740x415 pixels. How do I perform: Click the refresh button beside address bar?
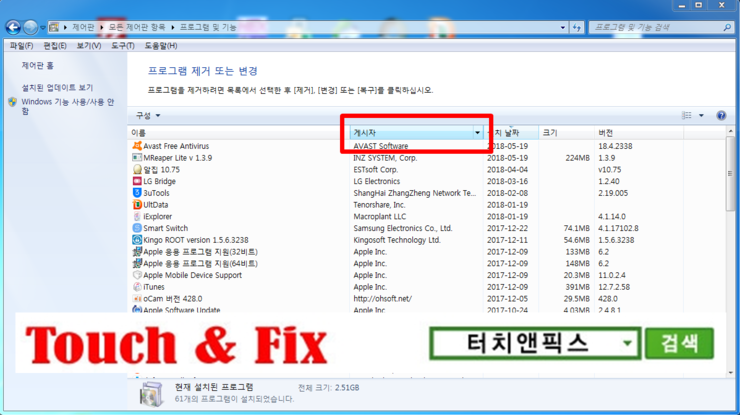pos(577,27)
